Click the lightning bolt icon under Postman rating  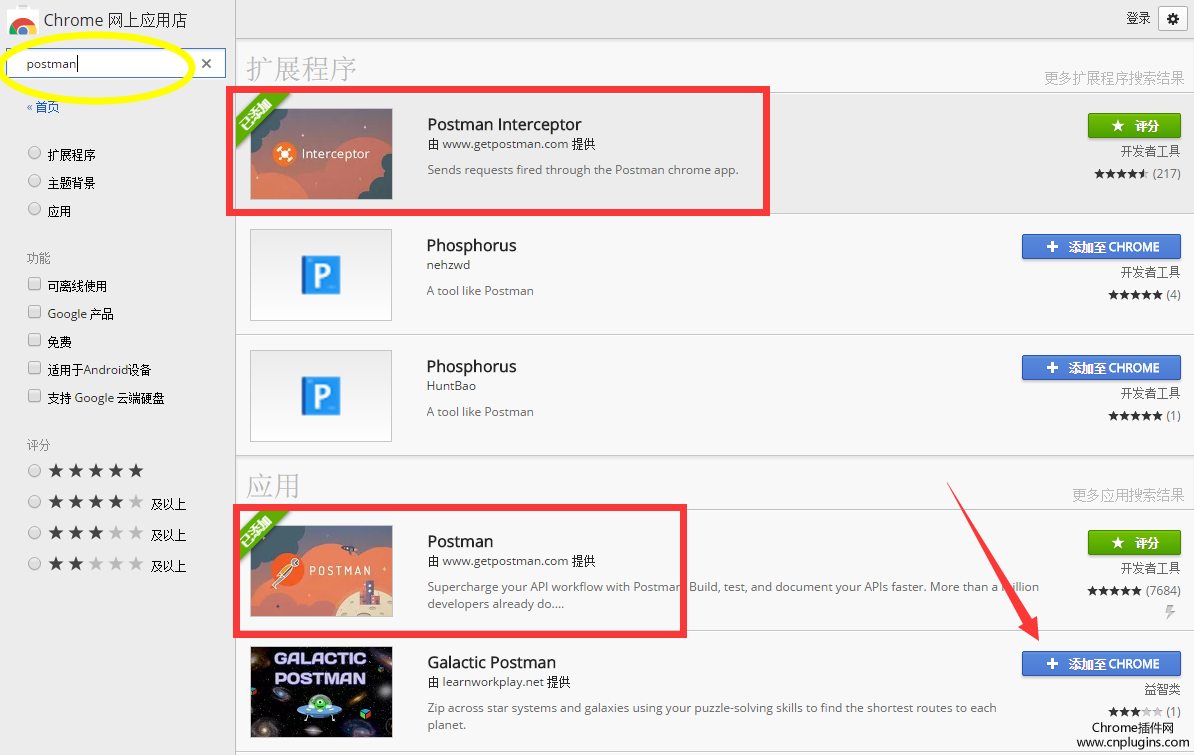coord(1171,612)
